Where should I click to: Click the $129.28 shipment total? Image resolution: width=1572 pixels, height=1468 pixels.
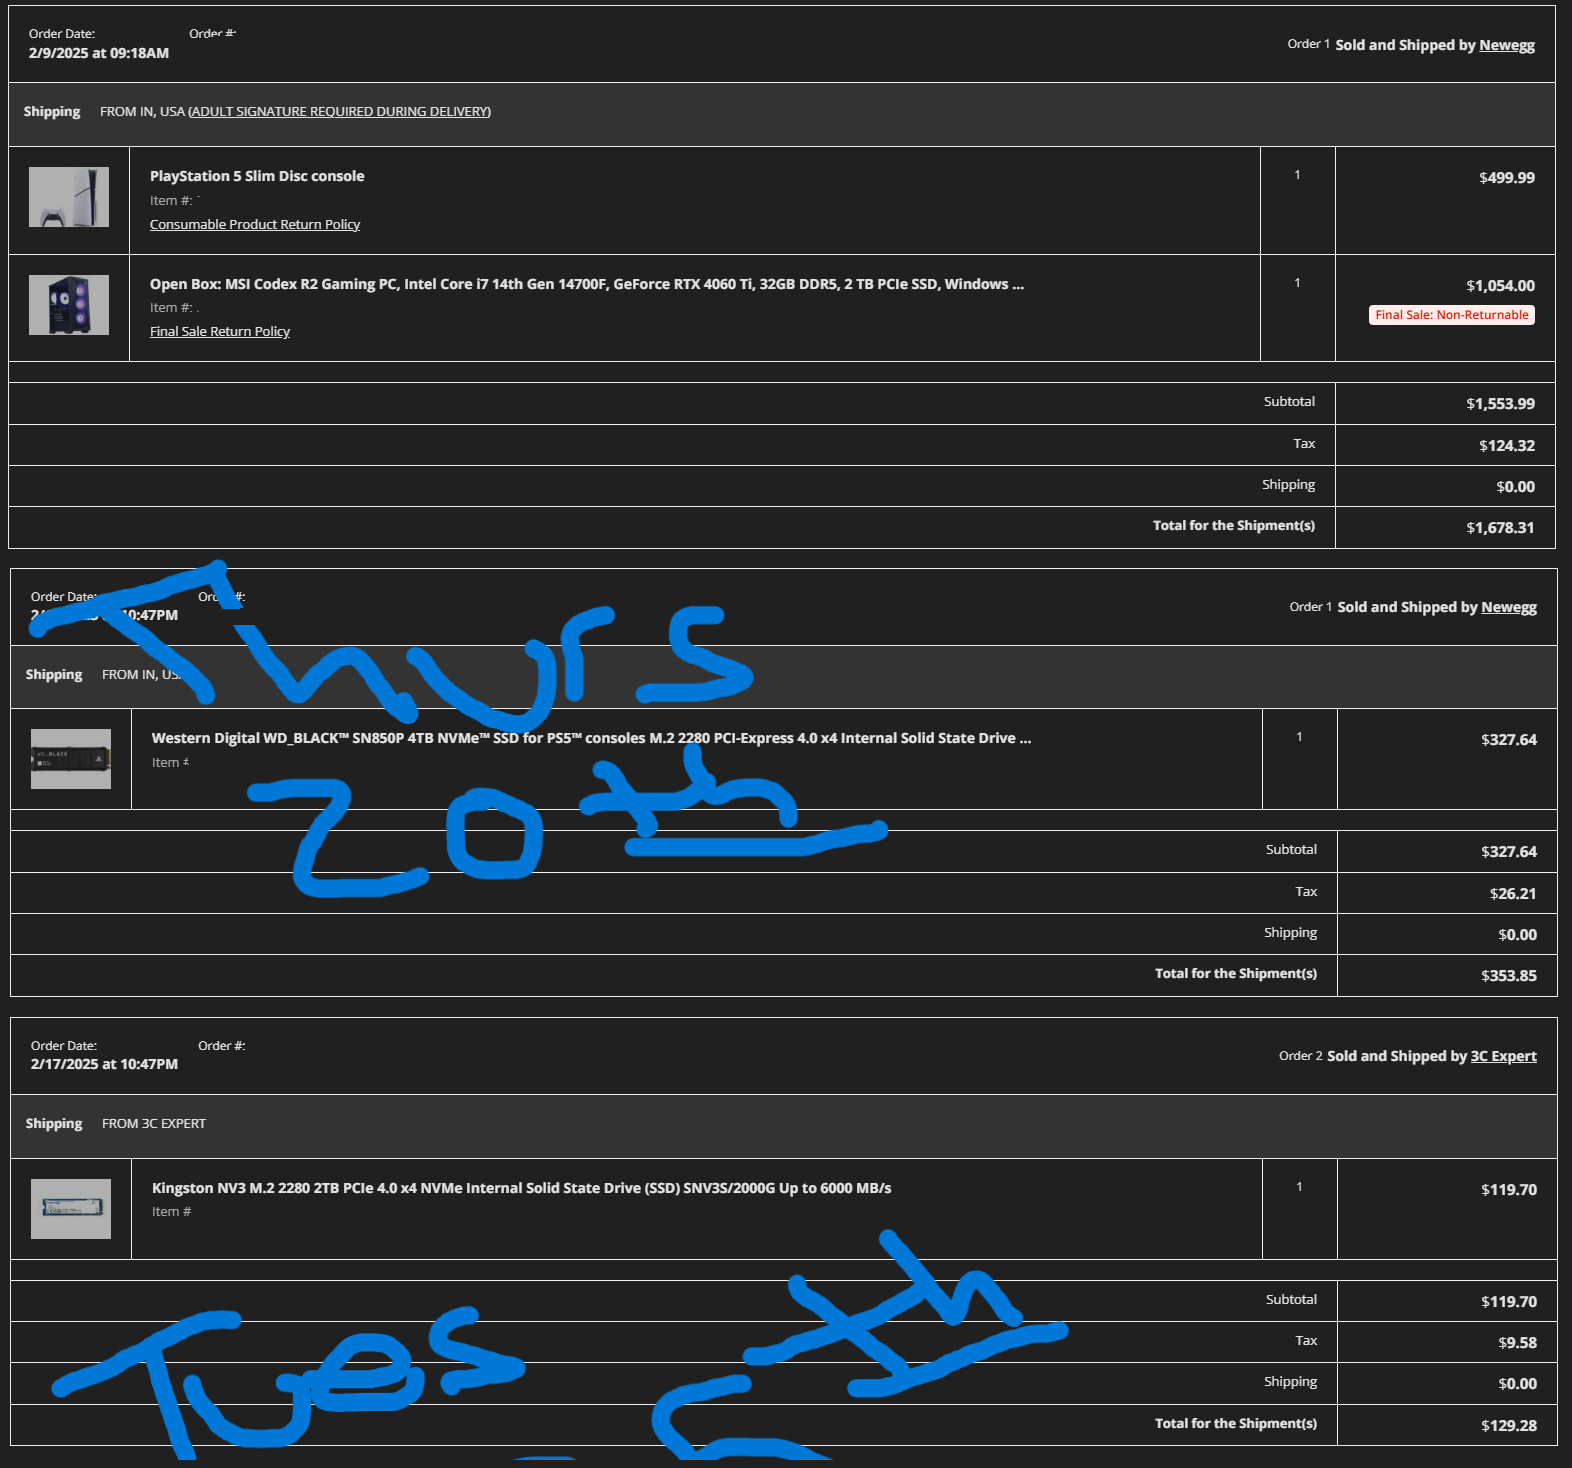(1509, 1426)
